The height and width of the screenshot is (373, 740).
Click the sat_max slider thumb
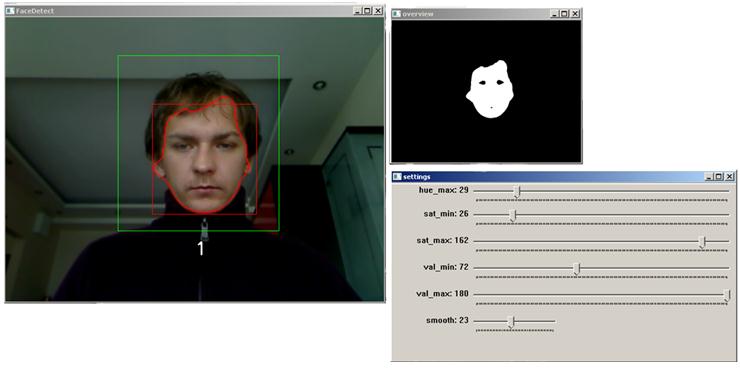point(702,242)
